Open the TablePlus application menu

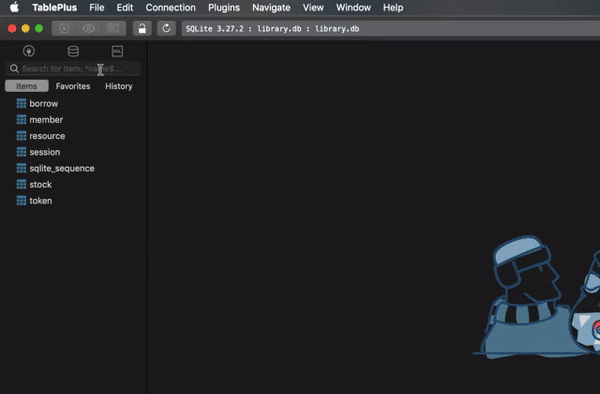[54, 8]
